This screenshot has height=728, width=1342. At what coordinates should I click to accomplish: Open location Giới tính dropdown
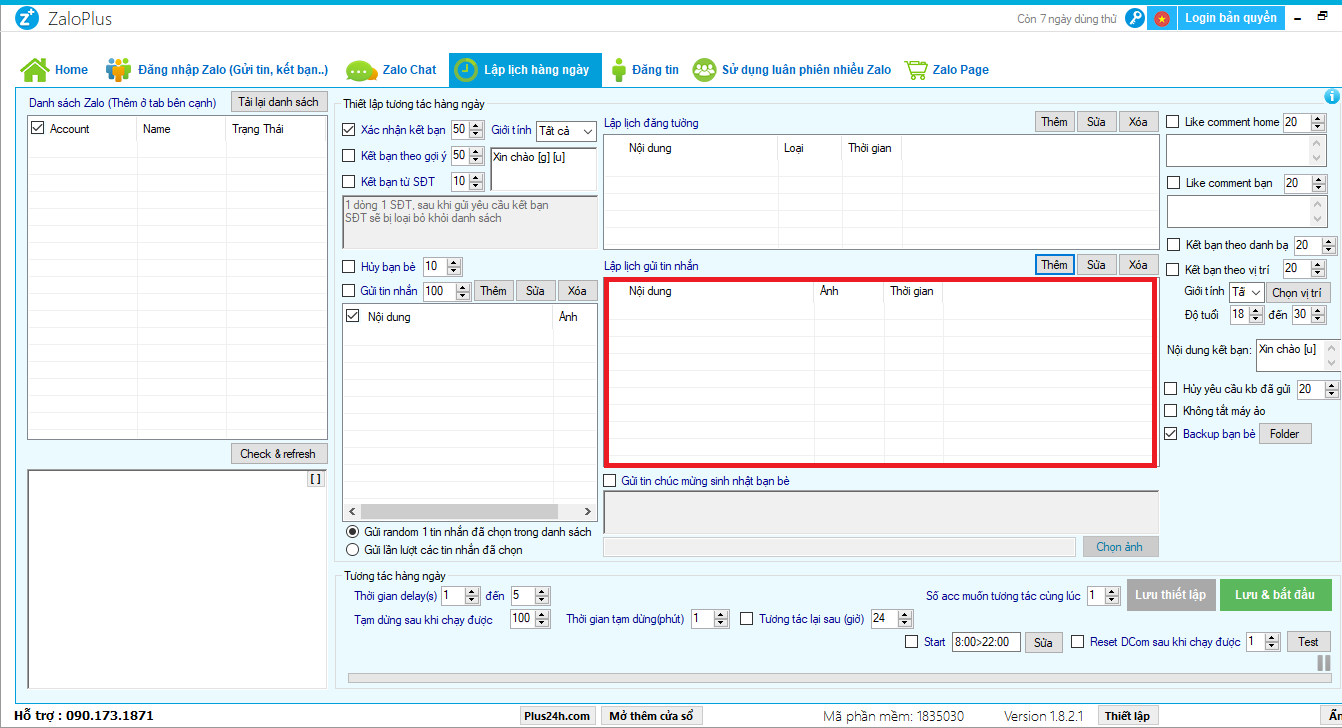tap(1247, 292)
